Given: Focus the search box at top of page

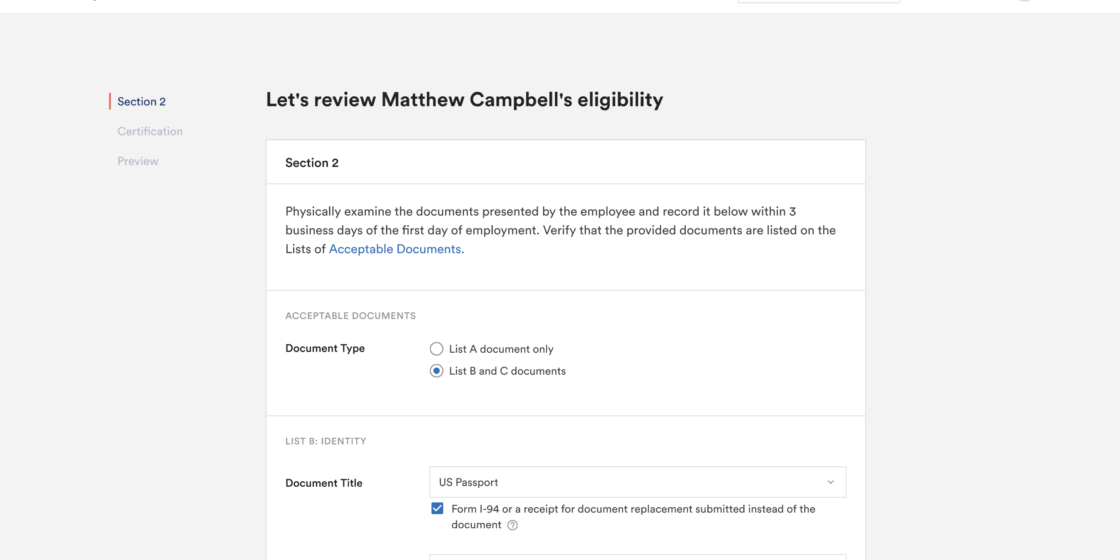Looking at the screenshot, I should pyautogui.click(x=819, y=1).
